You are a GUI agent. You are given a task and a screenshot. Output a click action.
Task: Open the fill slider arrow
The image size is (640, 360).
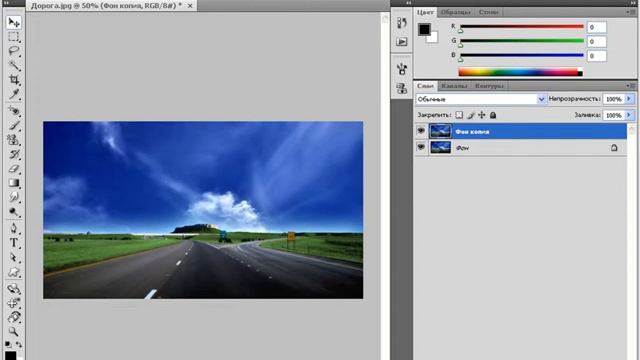(x=629, y=115)
